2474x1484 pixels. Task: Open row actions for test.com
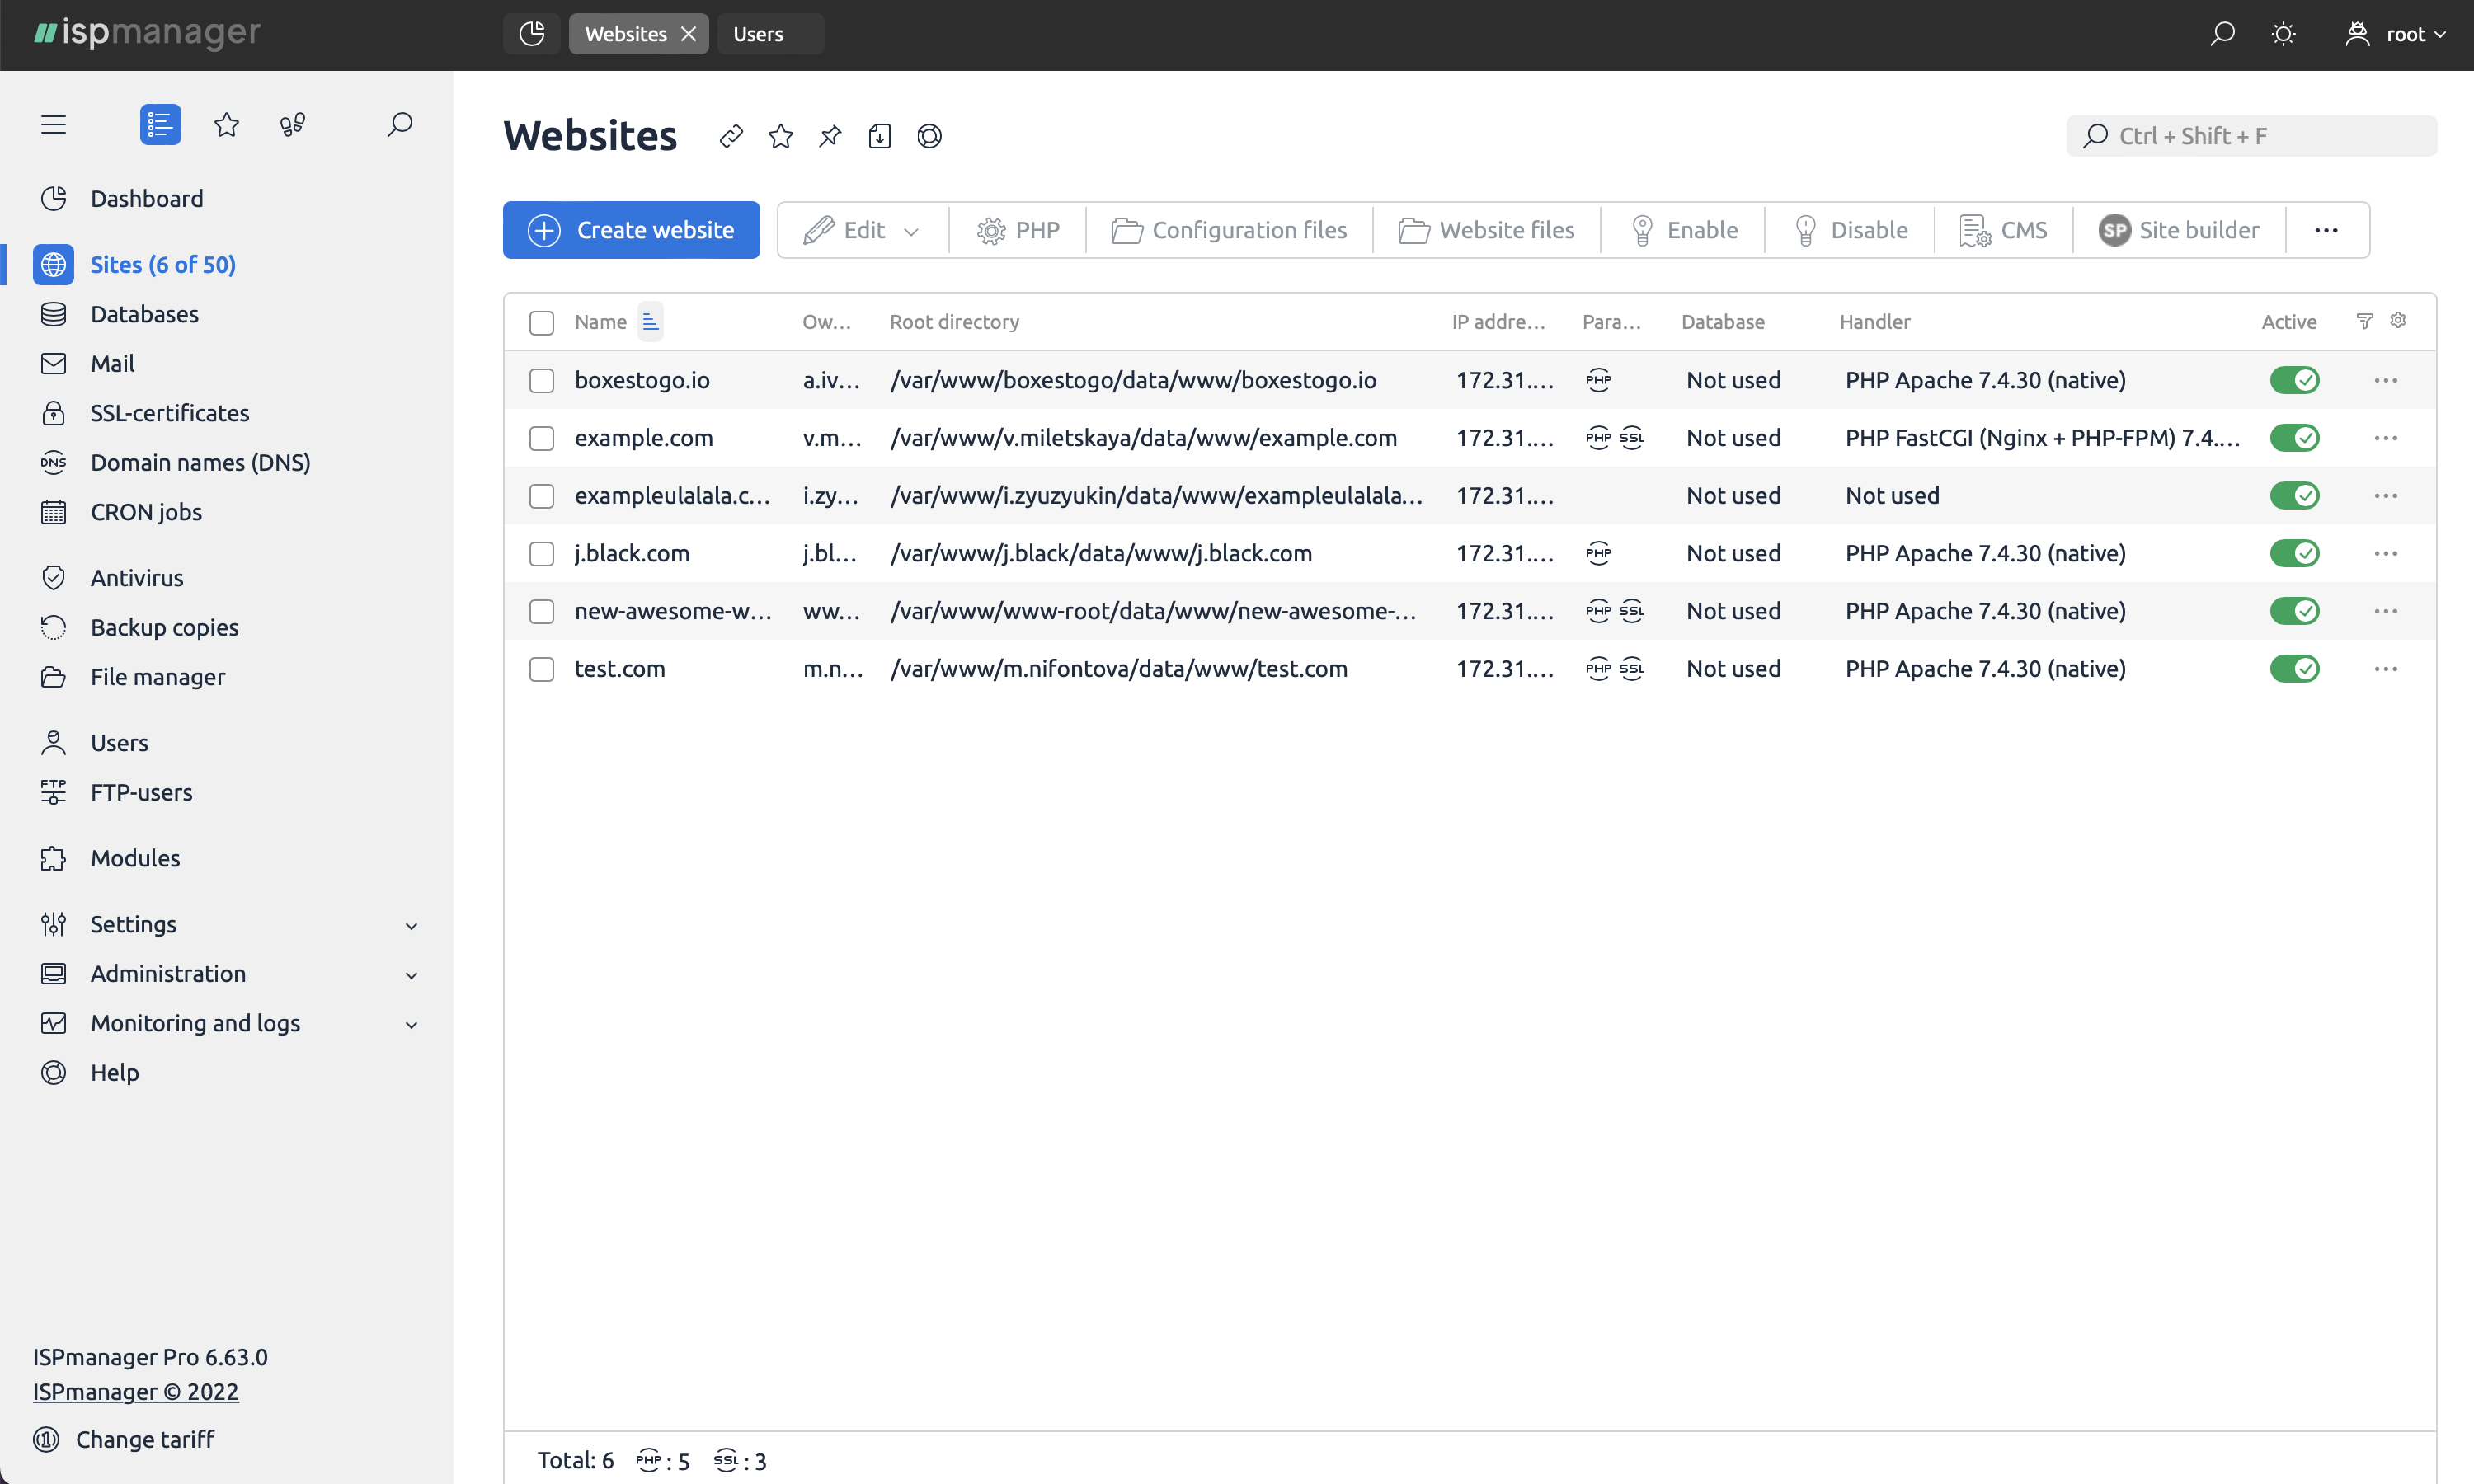click(x=2386, y=669)
